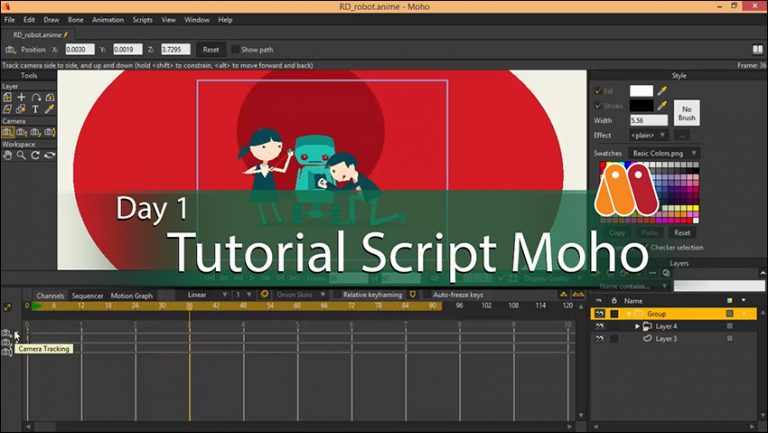Select the layer tool left of the Text tool
The height and width of the screenshot is (433, 768).
21,109
